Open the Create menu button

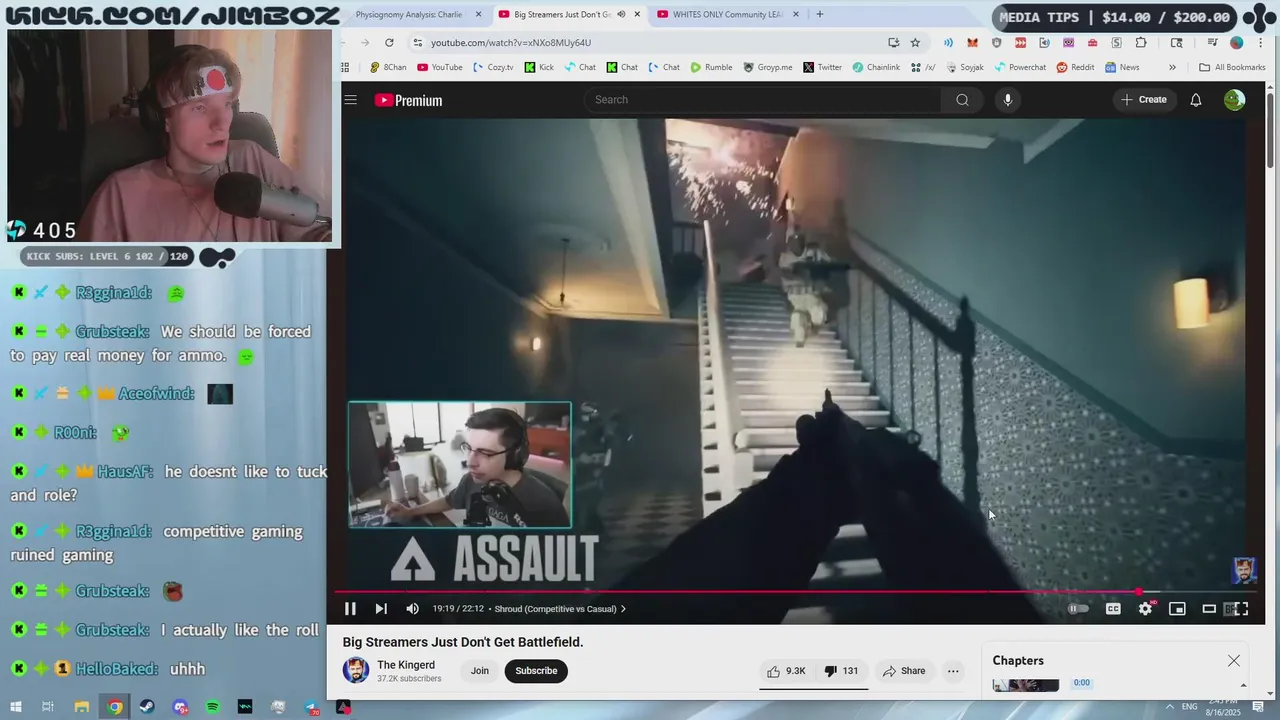click(x=1143, y=100)
